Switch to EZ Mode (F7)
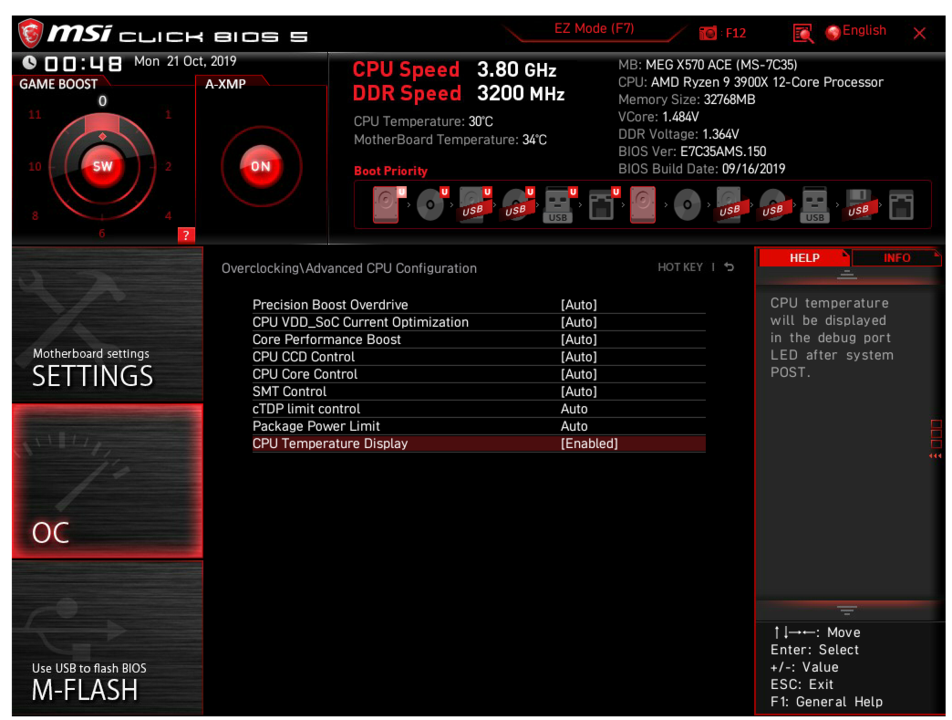Screen dimensions: 952x720 [x=594, y=29]
